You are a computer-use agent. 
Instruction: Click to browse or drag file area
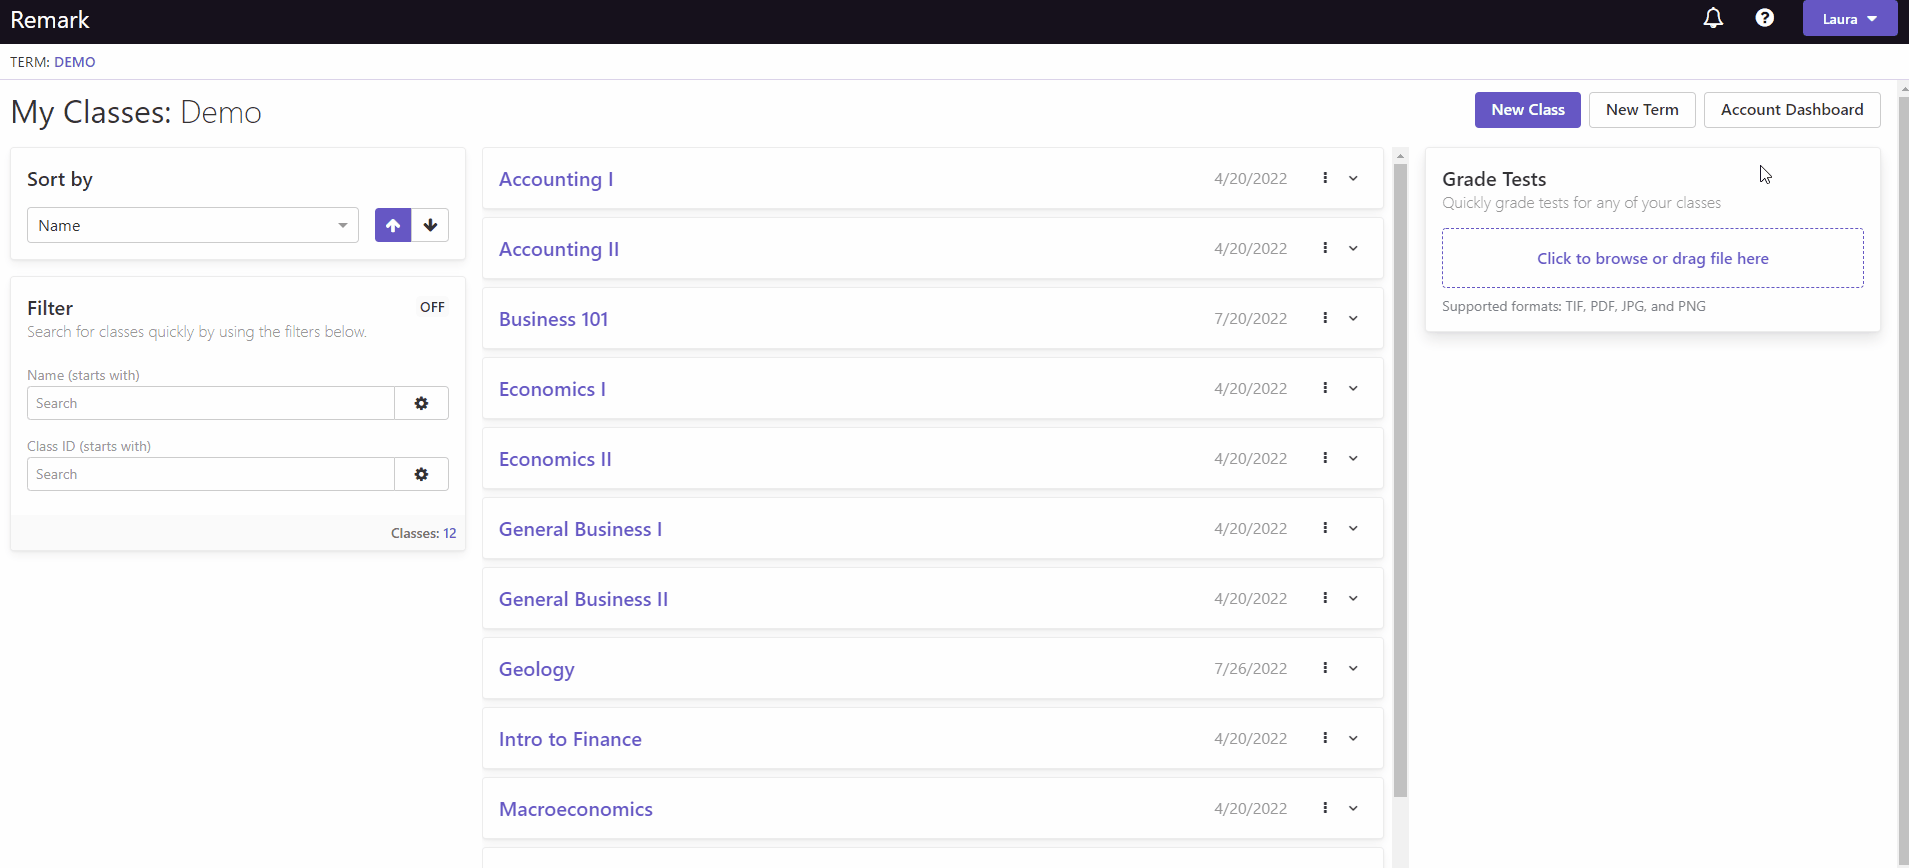pos(1652,258)
